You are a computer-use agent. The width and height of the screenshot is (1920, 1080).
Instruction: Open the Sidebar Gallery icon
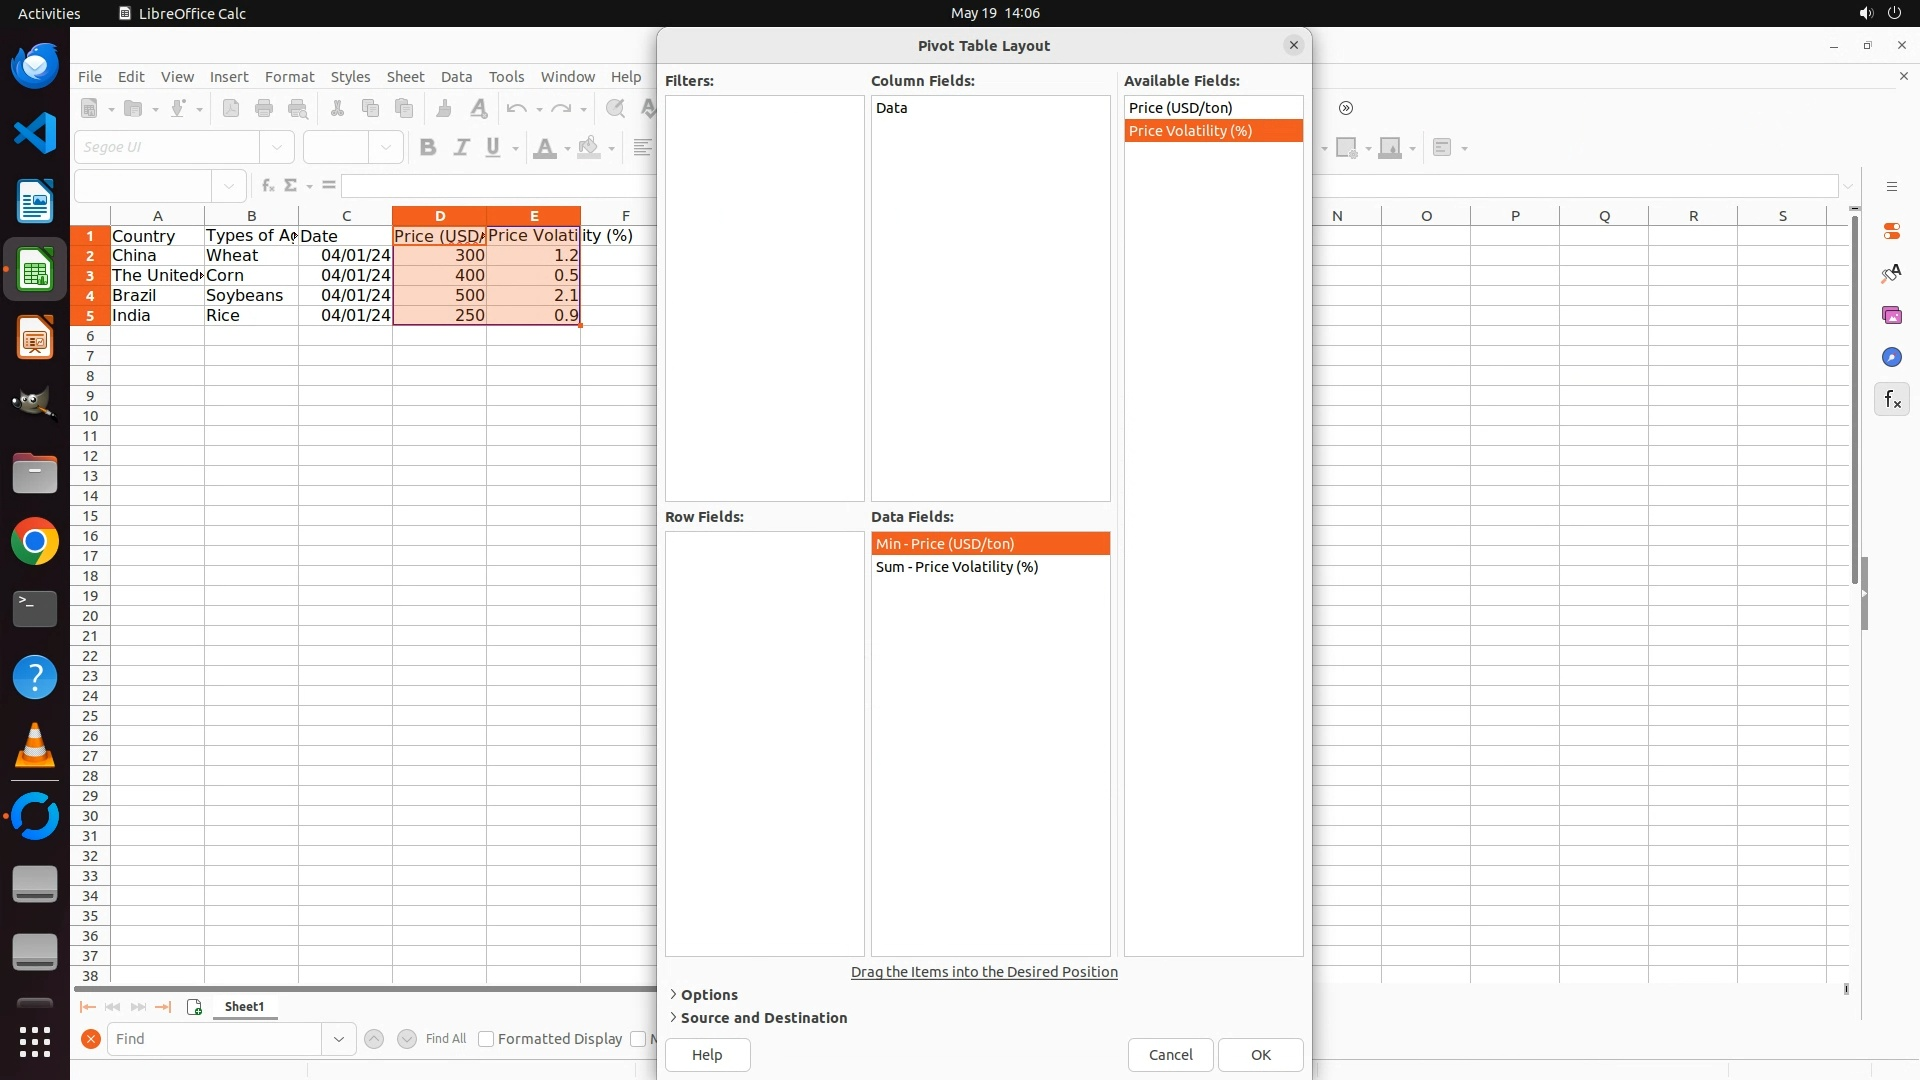tap(1891, 316)
